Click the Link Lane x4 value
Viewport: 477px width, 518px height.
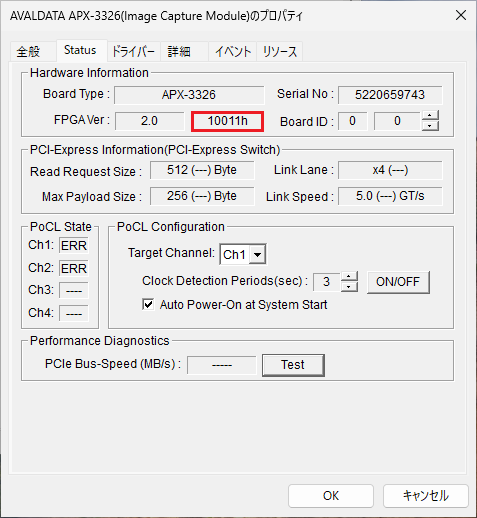tap(390, 170)
